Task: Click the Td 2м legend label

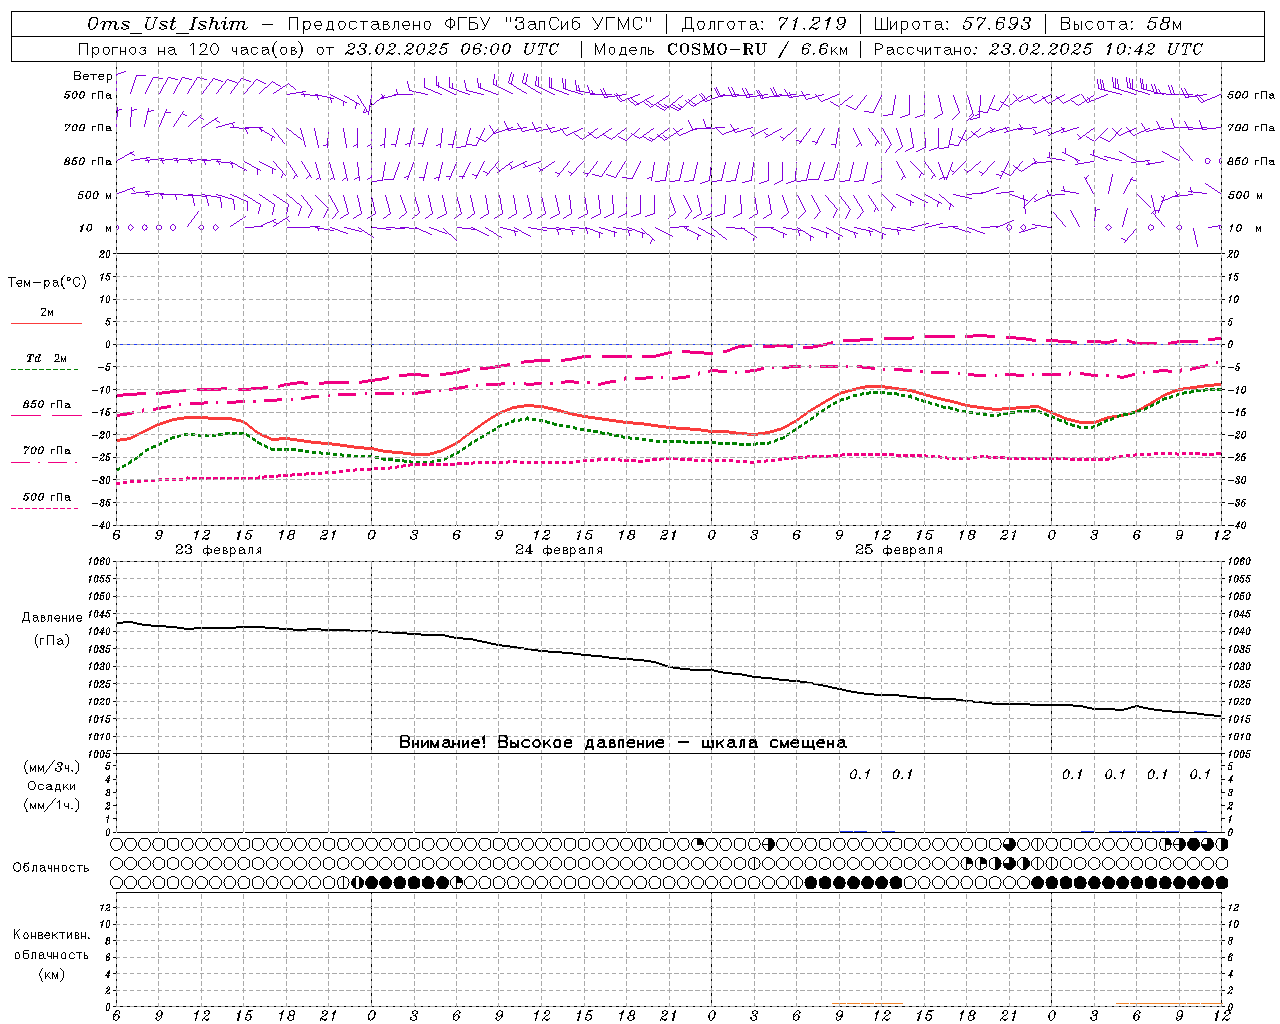Action: coord(47,358)
